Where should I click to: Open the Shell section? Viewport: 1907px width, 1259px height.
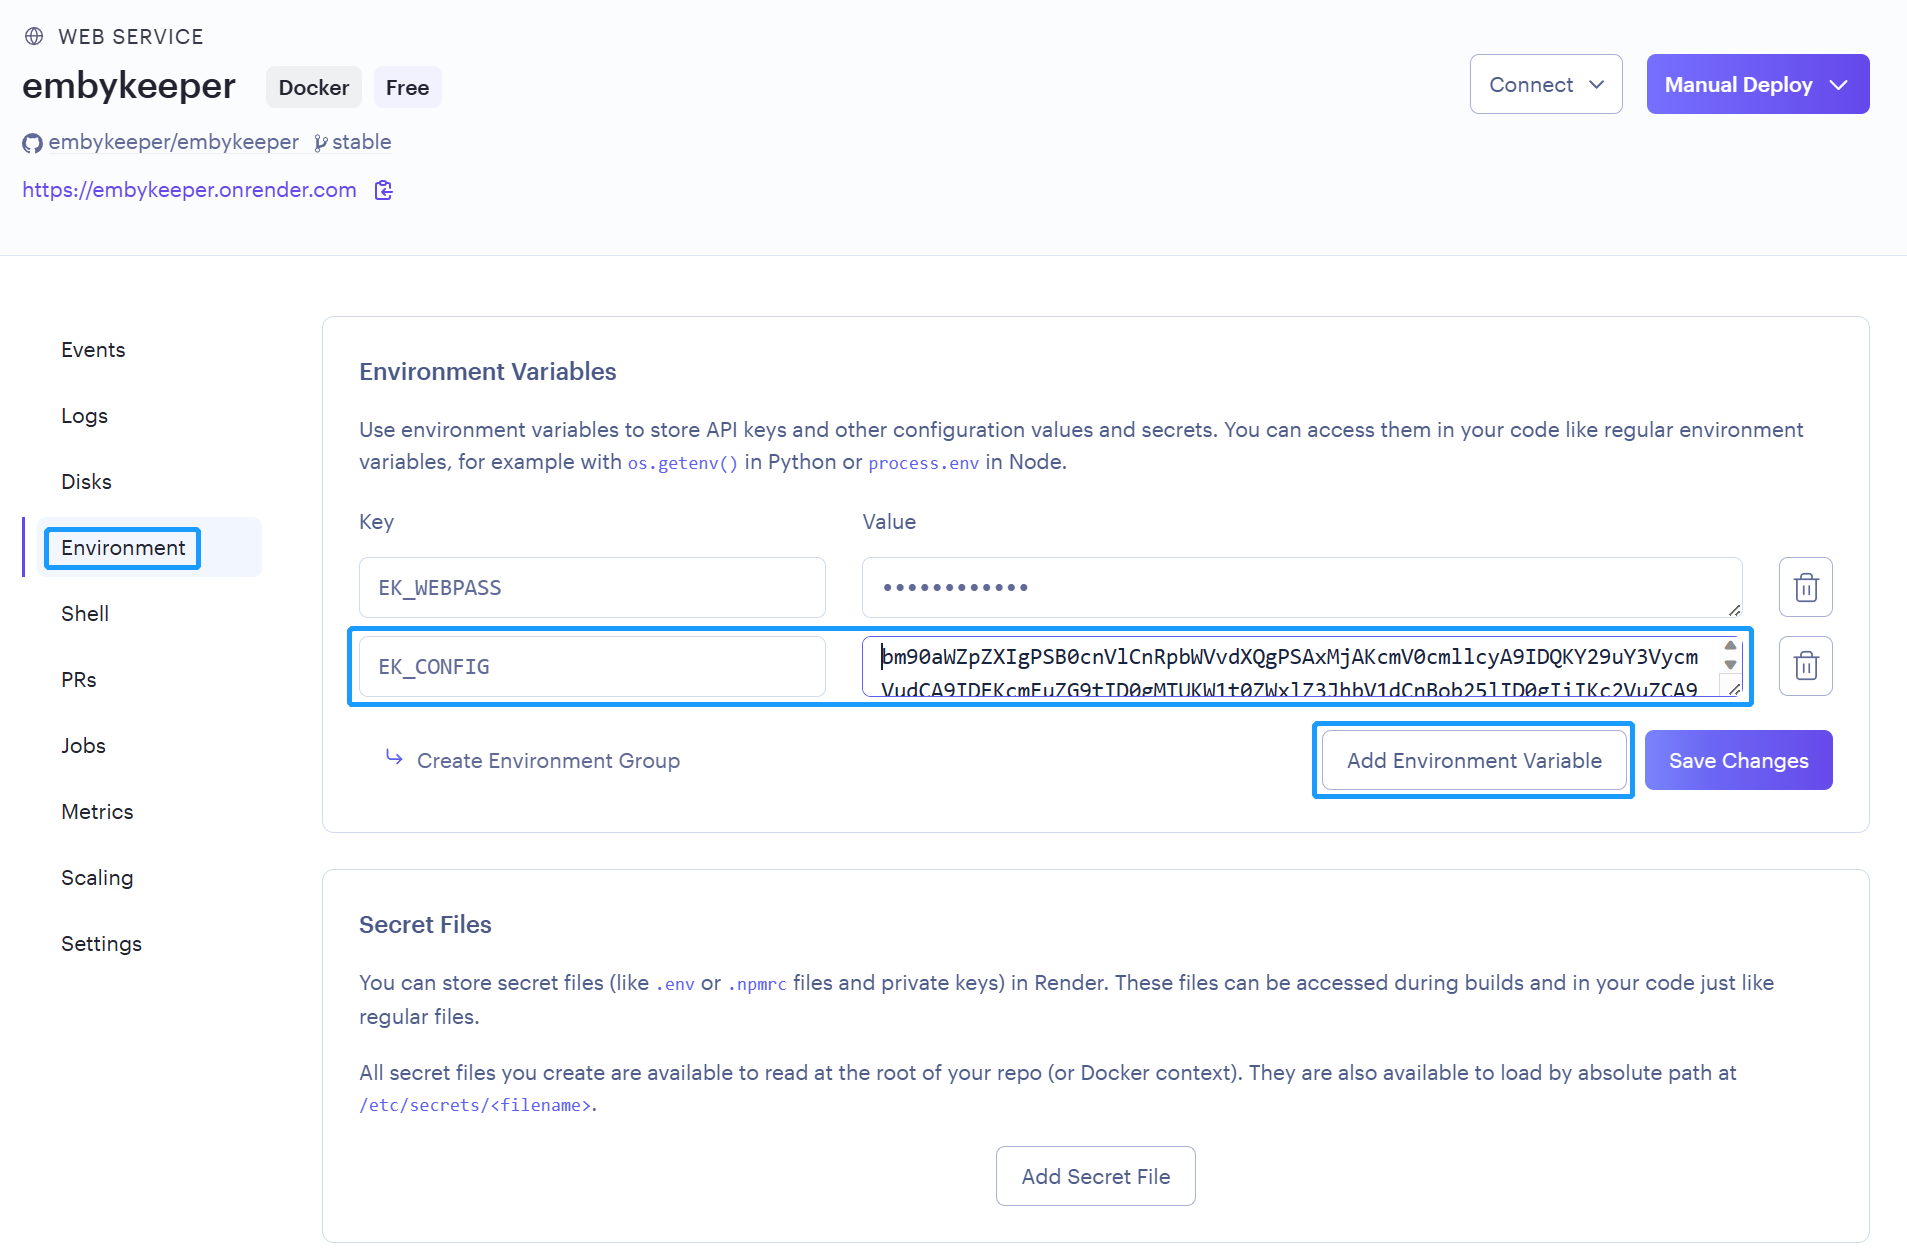(x=85, y=614)
